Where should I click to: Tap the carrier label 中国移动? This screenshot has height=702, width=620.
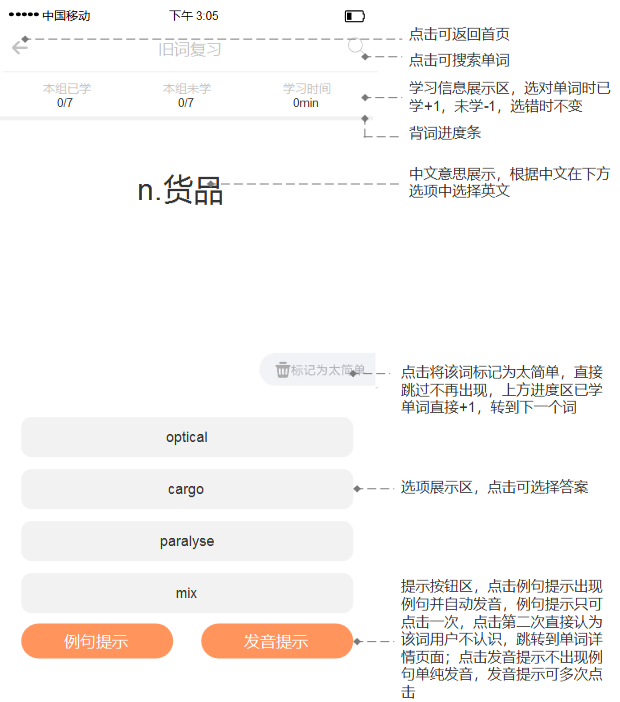(66, 16)
